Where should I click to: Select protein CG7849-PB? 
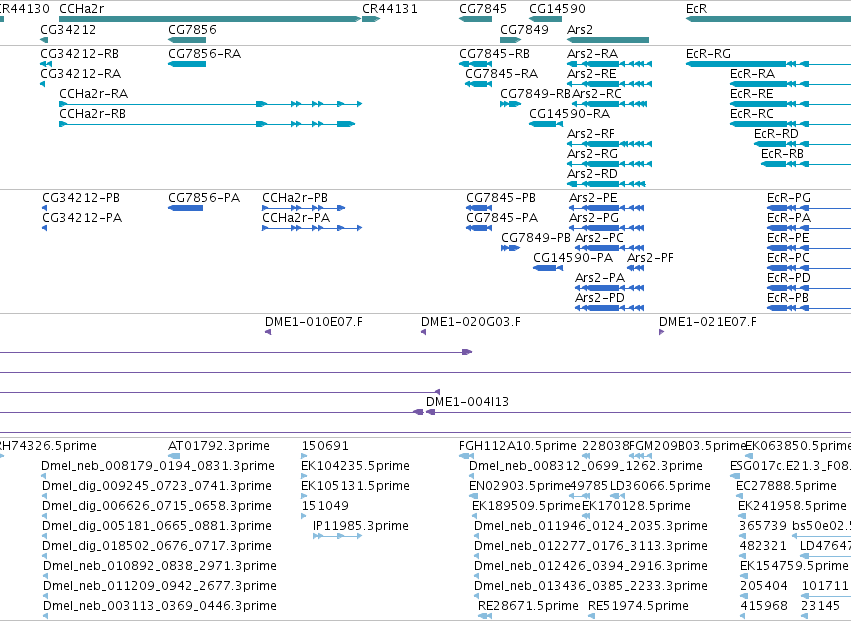pos(510,248)
